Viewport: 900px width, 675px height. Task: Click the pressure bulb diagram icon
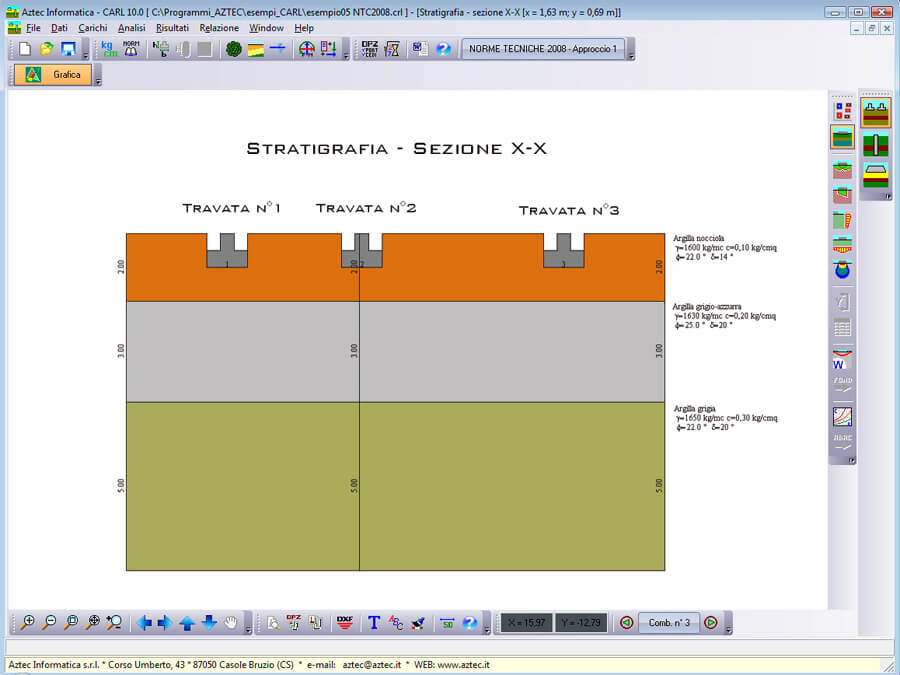coord(842,269)
